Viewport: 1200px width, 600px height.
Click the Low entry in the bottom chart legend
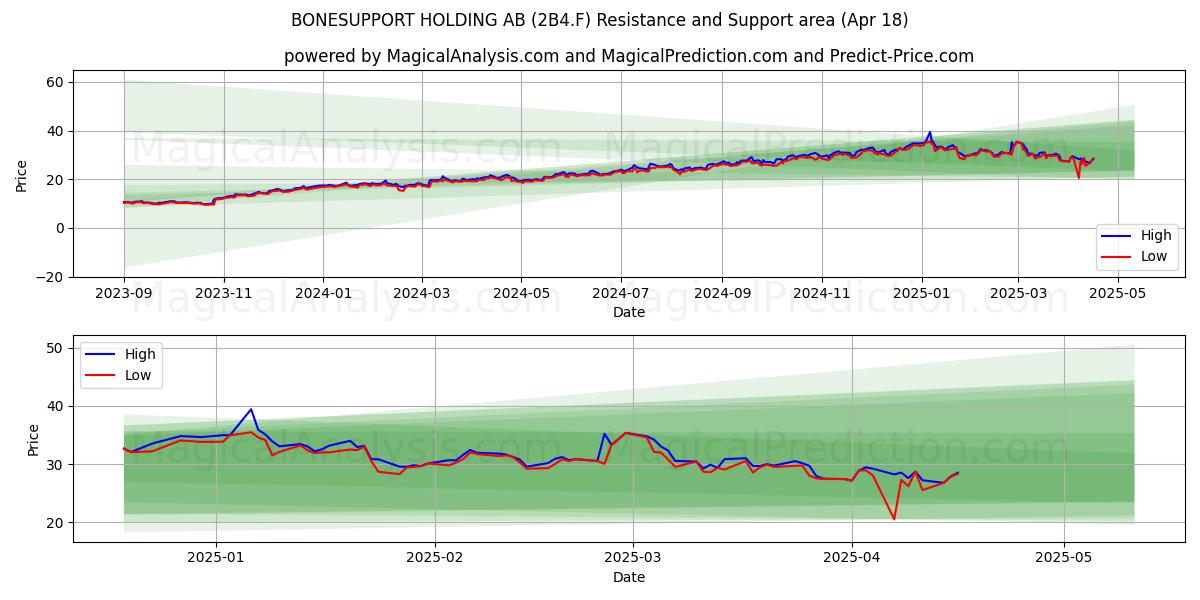point(119,374)
